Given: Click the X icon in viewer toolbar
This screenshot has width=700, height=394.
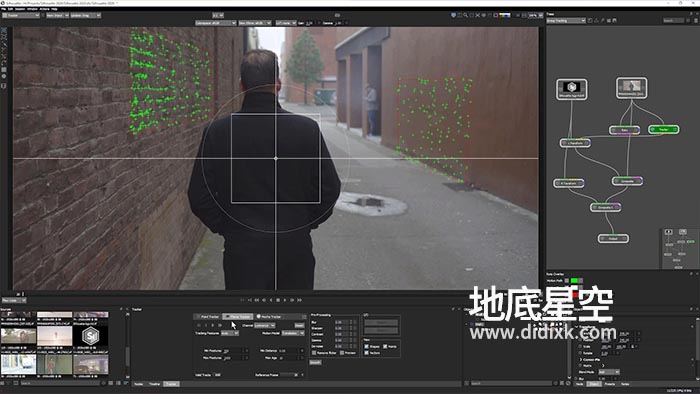Looking at the screenshot, I should click(x=477, y=15).
